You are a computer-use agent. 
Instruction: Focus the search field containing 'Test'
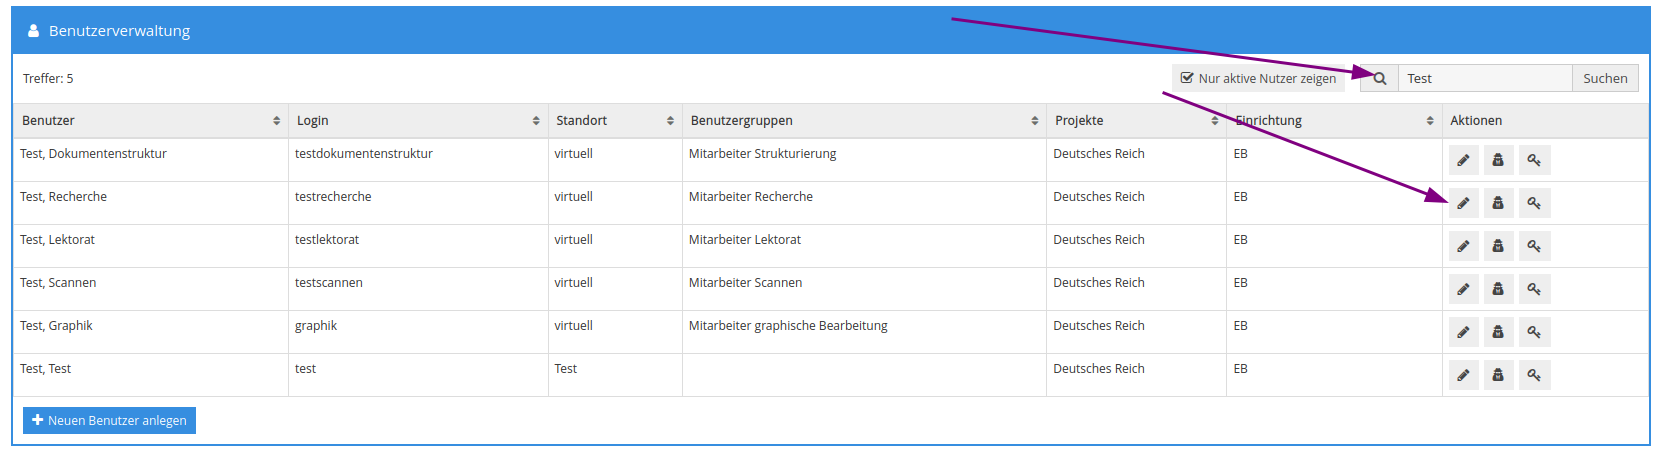click(x=1484, y=79)
